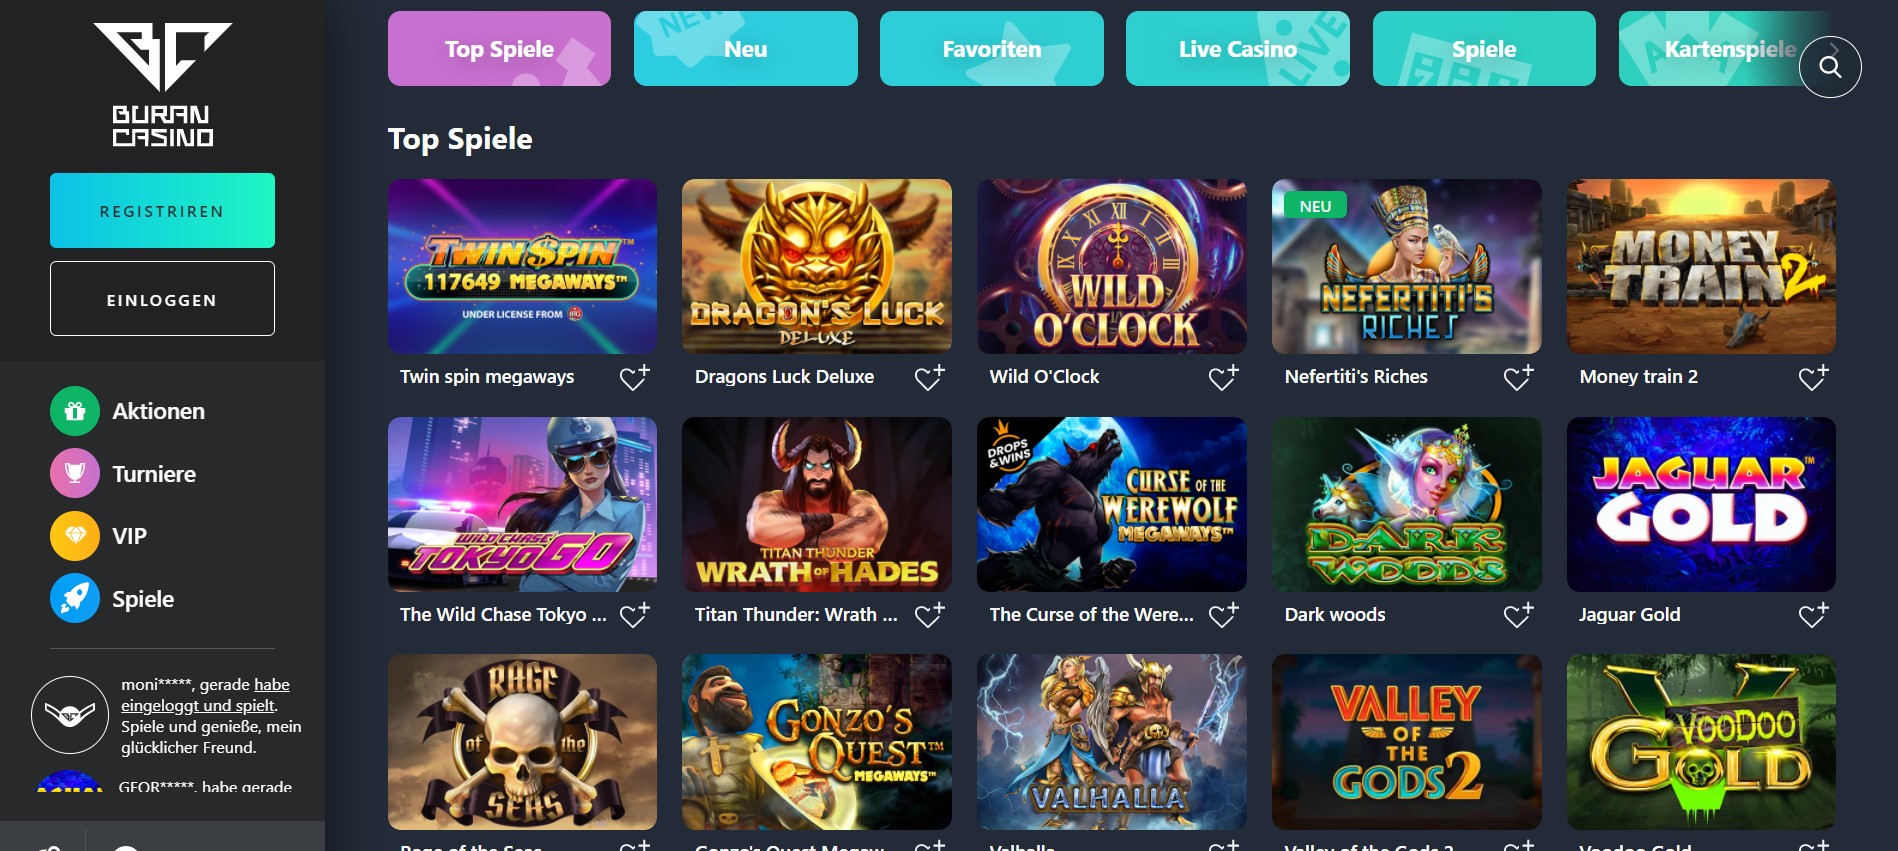
Task: Mark Money train 2 as favorite
Action: 1813,377
